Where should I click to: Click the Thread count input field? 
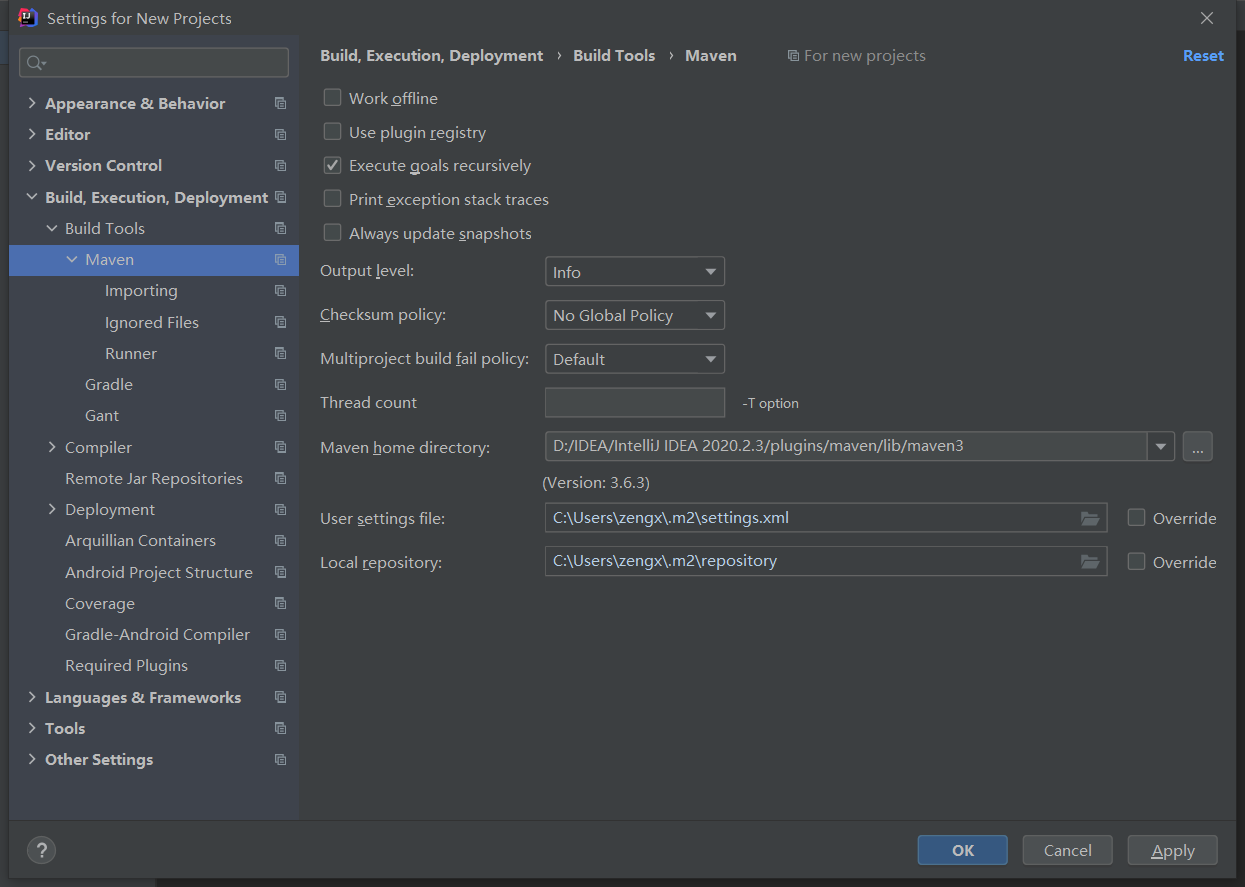635,402
